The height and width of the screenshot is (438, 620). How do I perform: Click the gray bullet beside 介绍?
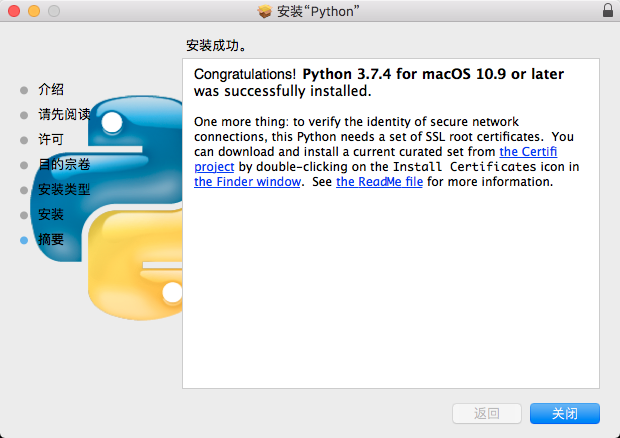pos(24,90)
